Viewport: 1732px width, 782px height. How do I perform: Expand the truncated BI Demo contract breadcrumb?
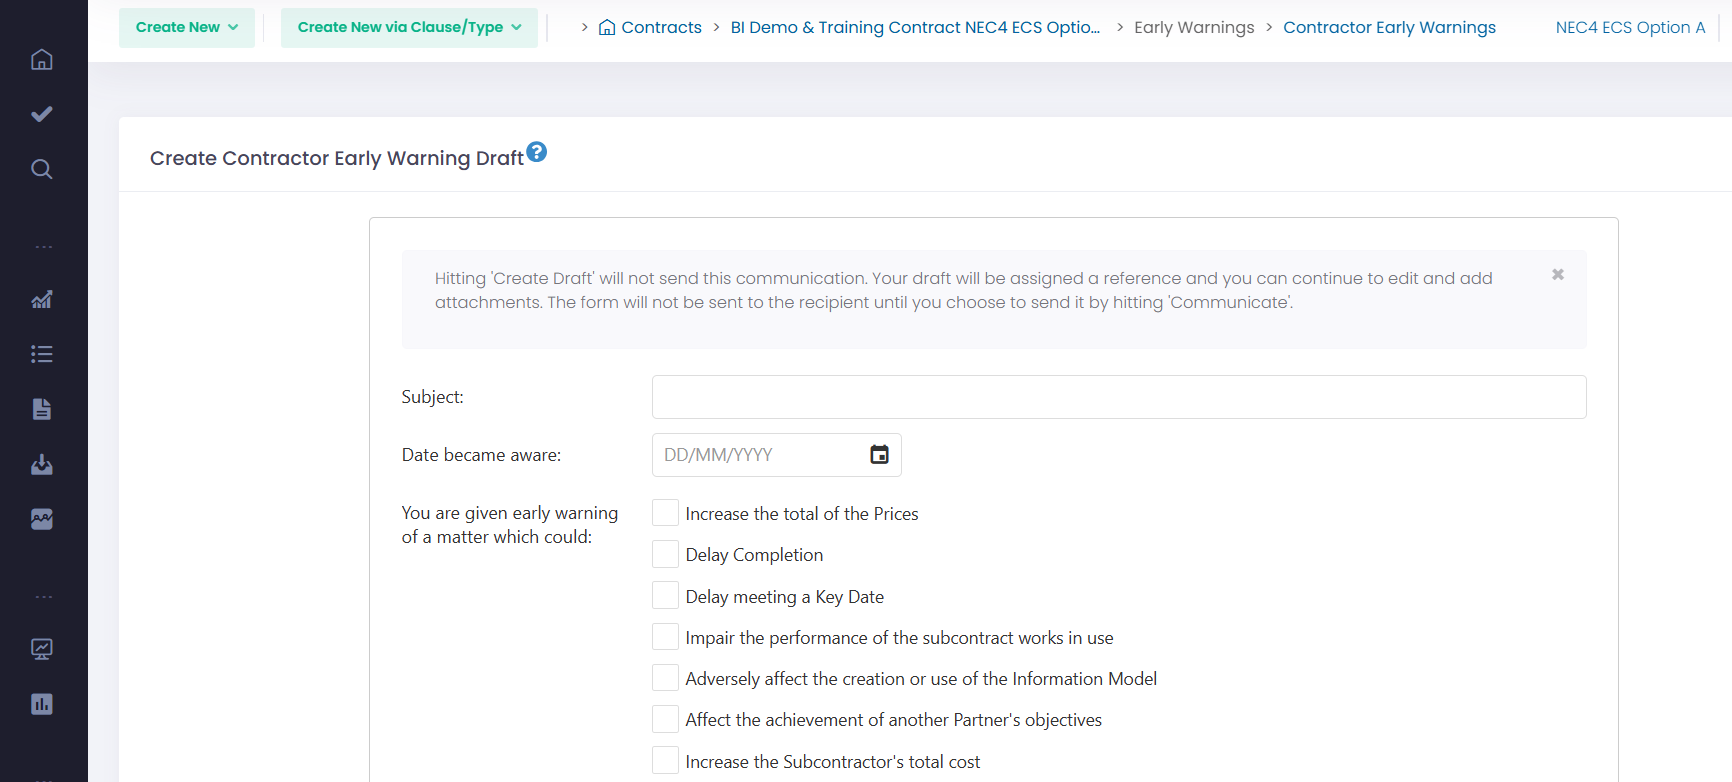[x=915, y=27]
